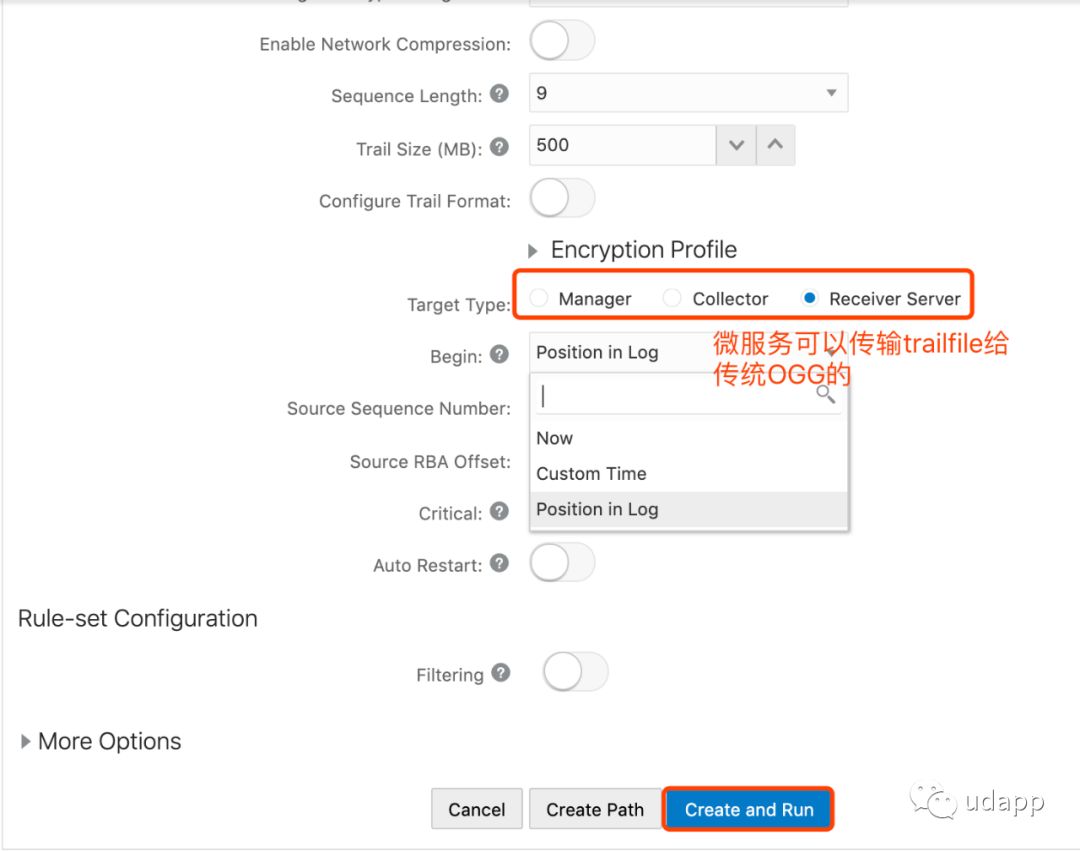Turn on the Filtering switch
1080x851 pixels.
coord(575,672)
